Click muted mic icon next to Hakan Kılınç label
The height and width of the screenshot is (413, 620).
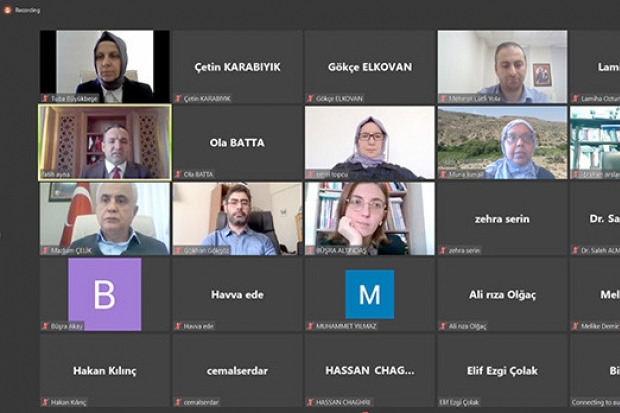tap(45, 402)
